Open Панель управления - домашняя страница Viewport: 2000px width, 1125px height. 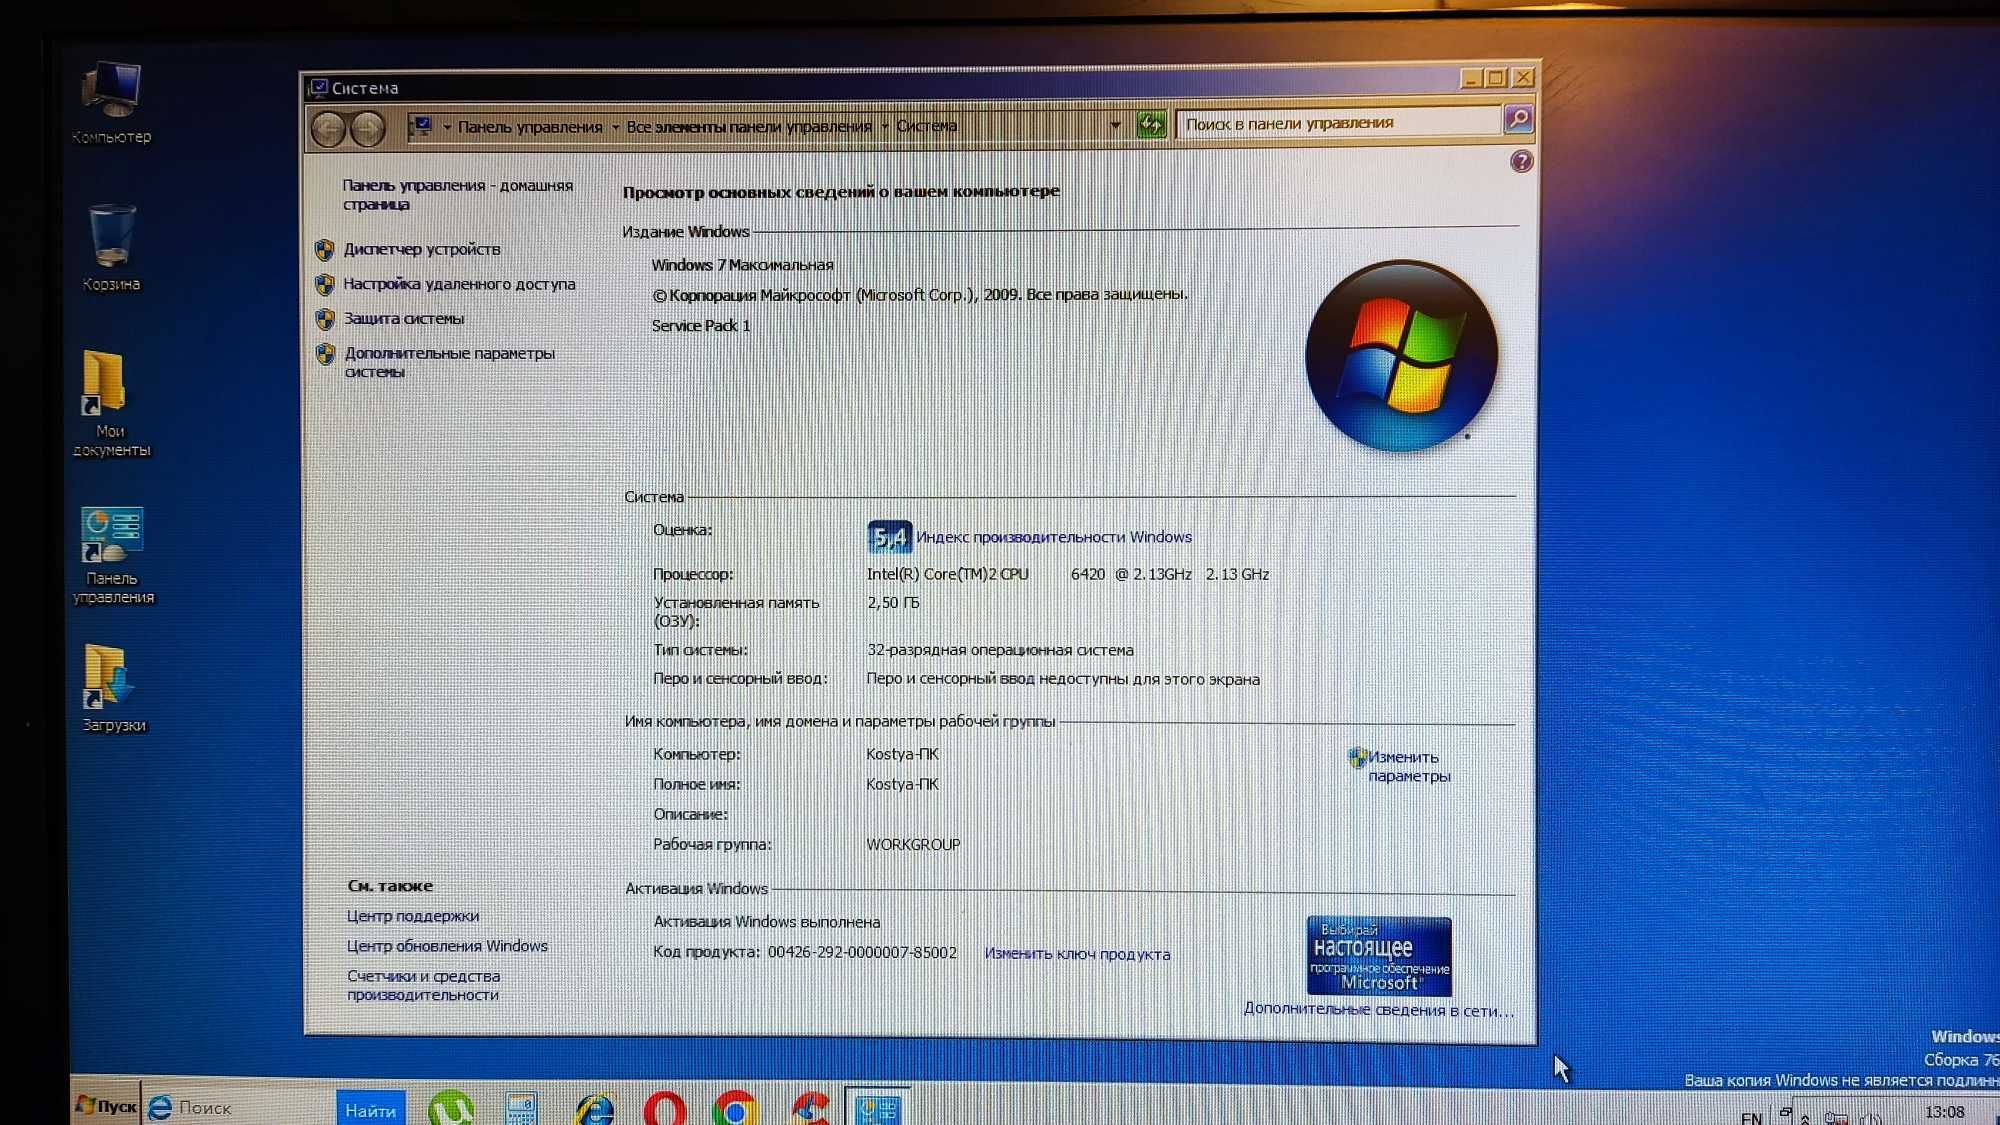coord(457,194)
